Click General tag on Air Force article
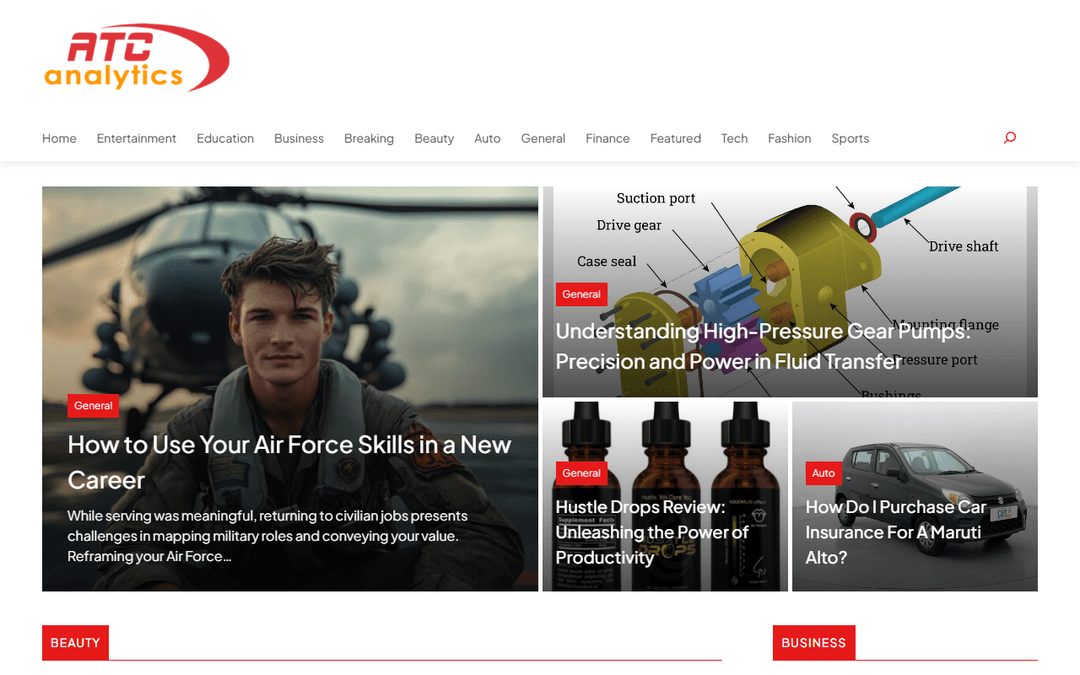The height and width of the screenshot is (675, 1080). tap(93, 406)
